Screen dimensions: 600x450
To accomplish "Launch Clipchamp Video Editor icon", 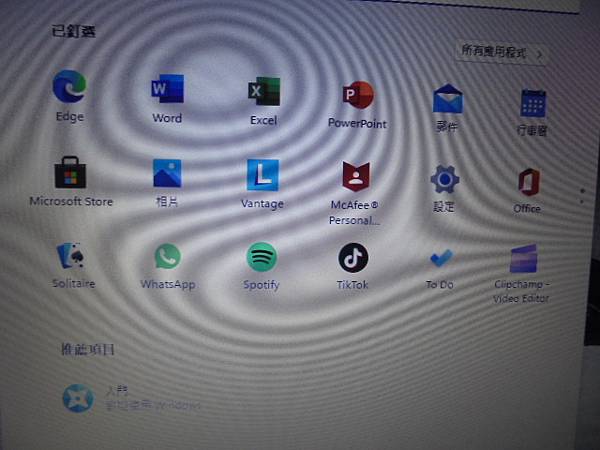I will click(524, 259).
